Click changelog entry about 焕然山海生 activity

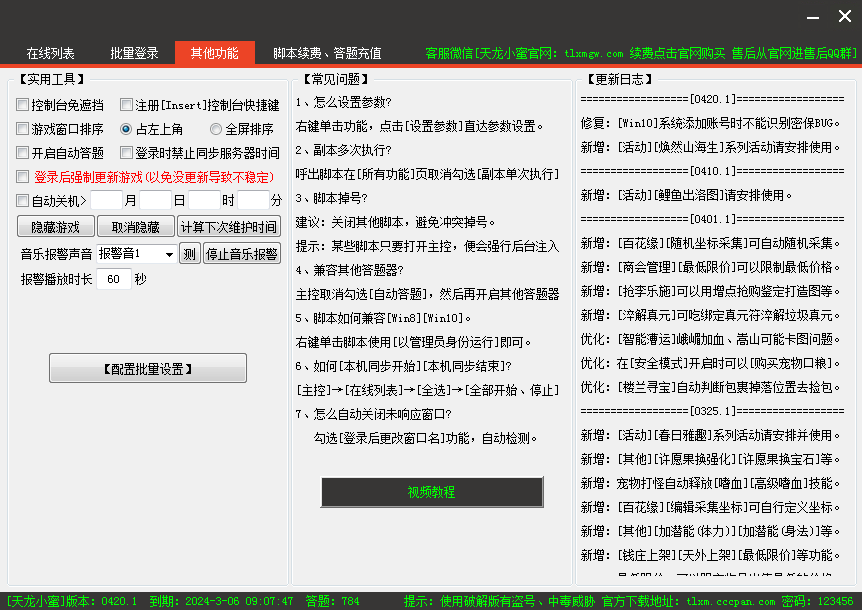tap(711, 147)
